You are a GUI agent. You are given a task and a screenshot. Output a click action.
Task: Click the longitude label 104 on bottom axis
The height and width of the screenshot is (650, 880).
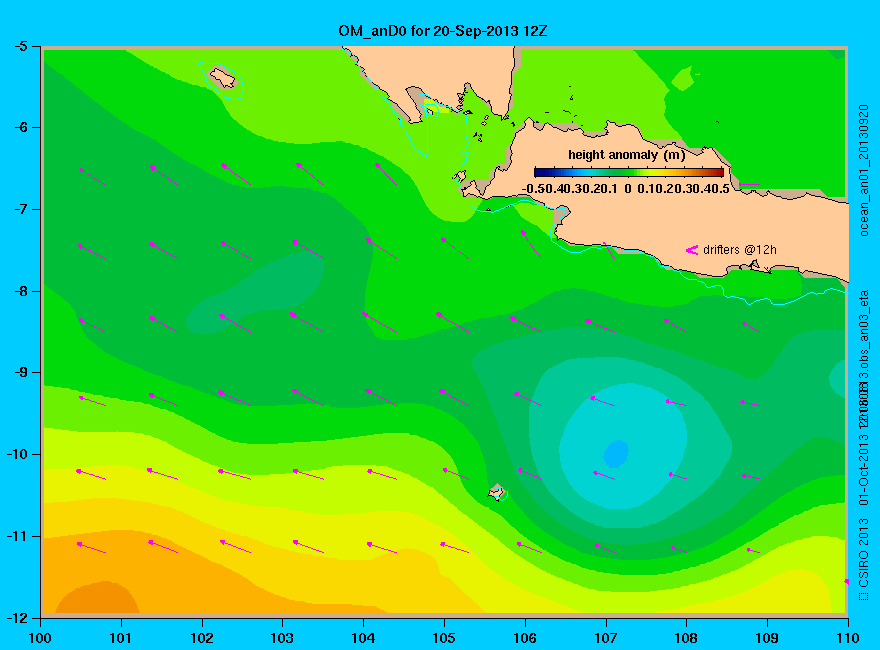(363, 638)
